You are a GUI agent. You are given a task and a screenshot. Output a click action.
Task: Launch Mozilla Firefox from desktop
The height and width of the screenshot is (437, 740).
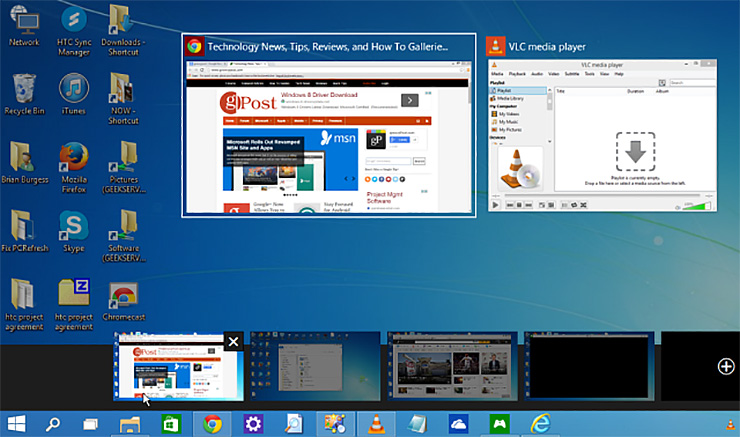74,168
